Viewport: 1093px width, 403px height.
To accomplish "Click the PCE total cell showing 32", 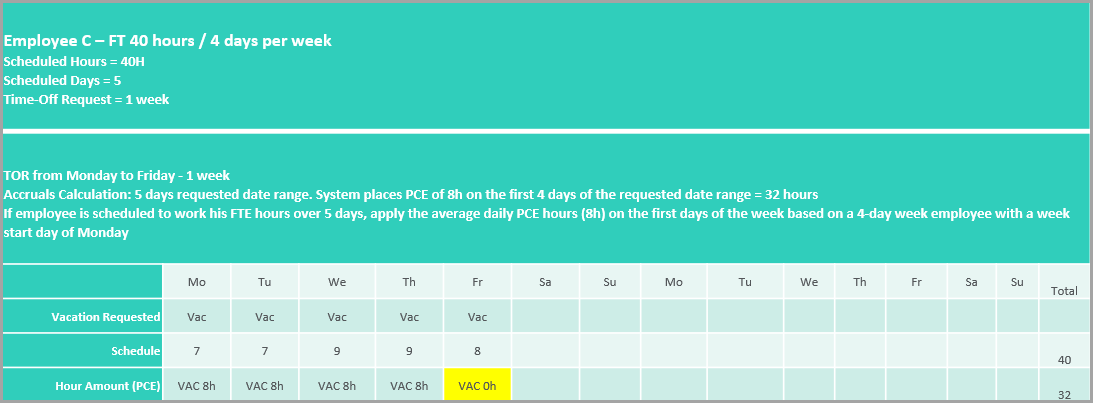I will (x=1064, y=394).
